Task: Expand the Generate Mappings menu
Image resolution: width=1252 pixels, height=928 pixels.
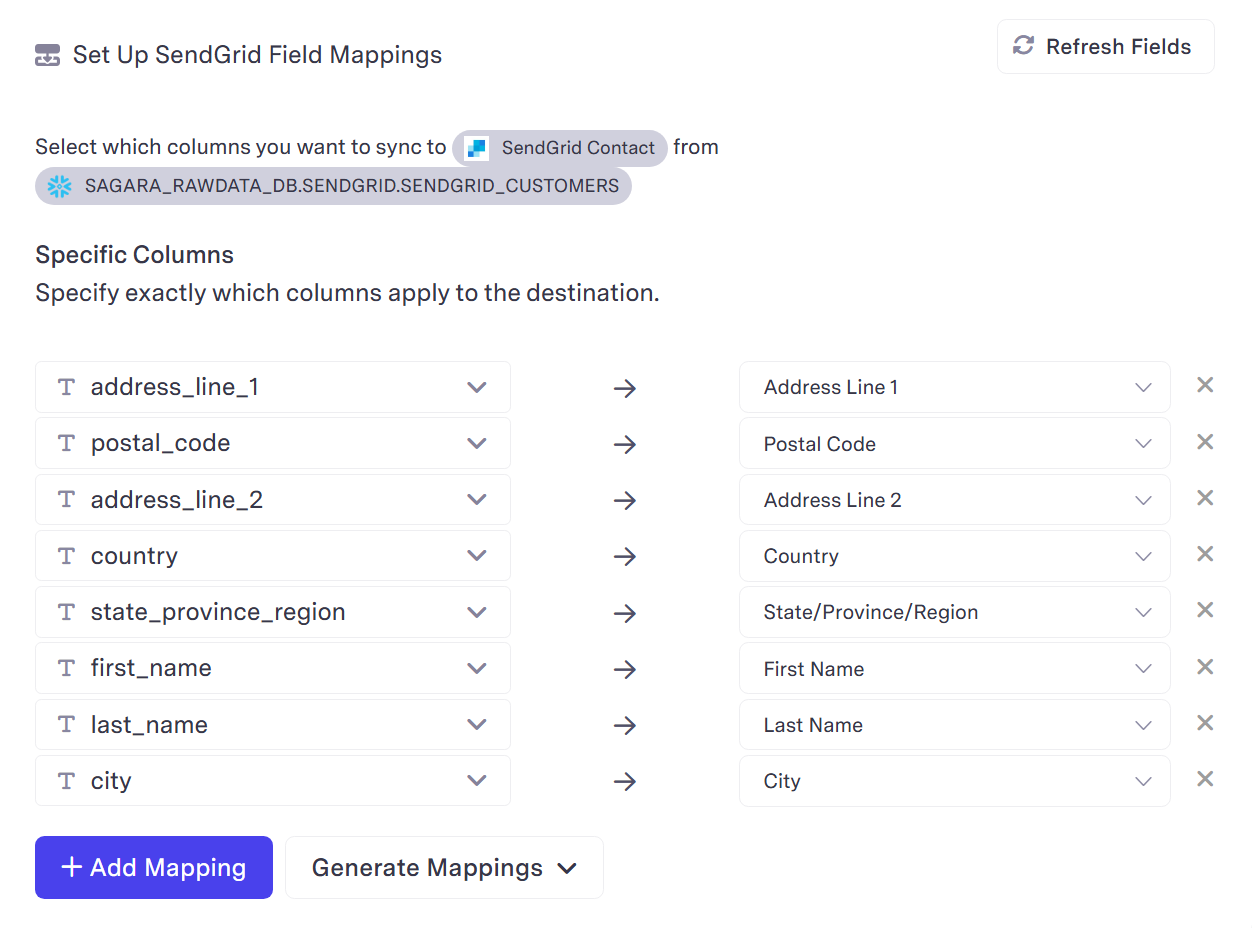Action: [x=444, y=867]
